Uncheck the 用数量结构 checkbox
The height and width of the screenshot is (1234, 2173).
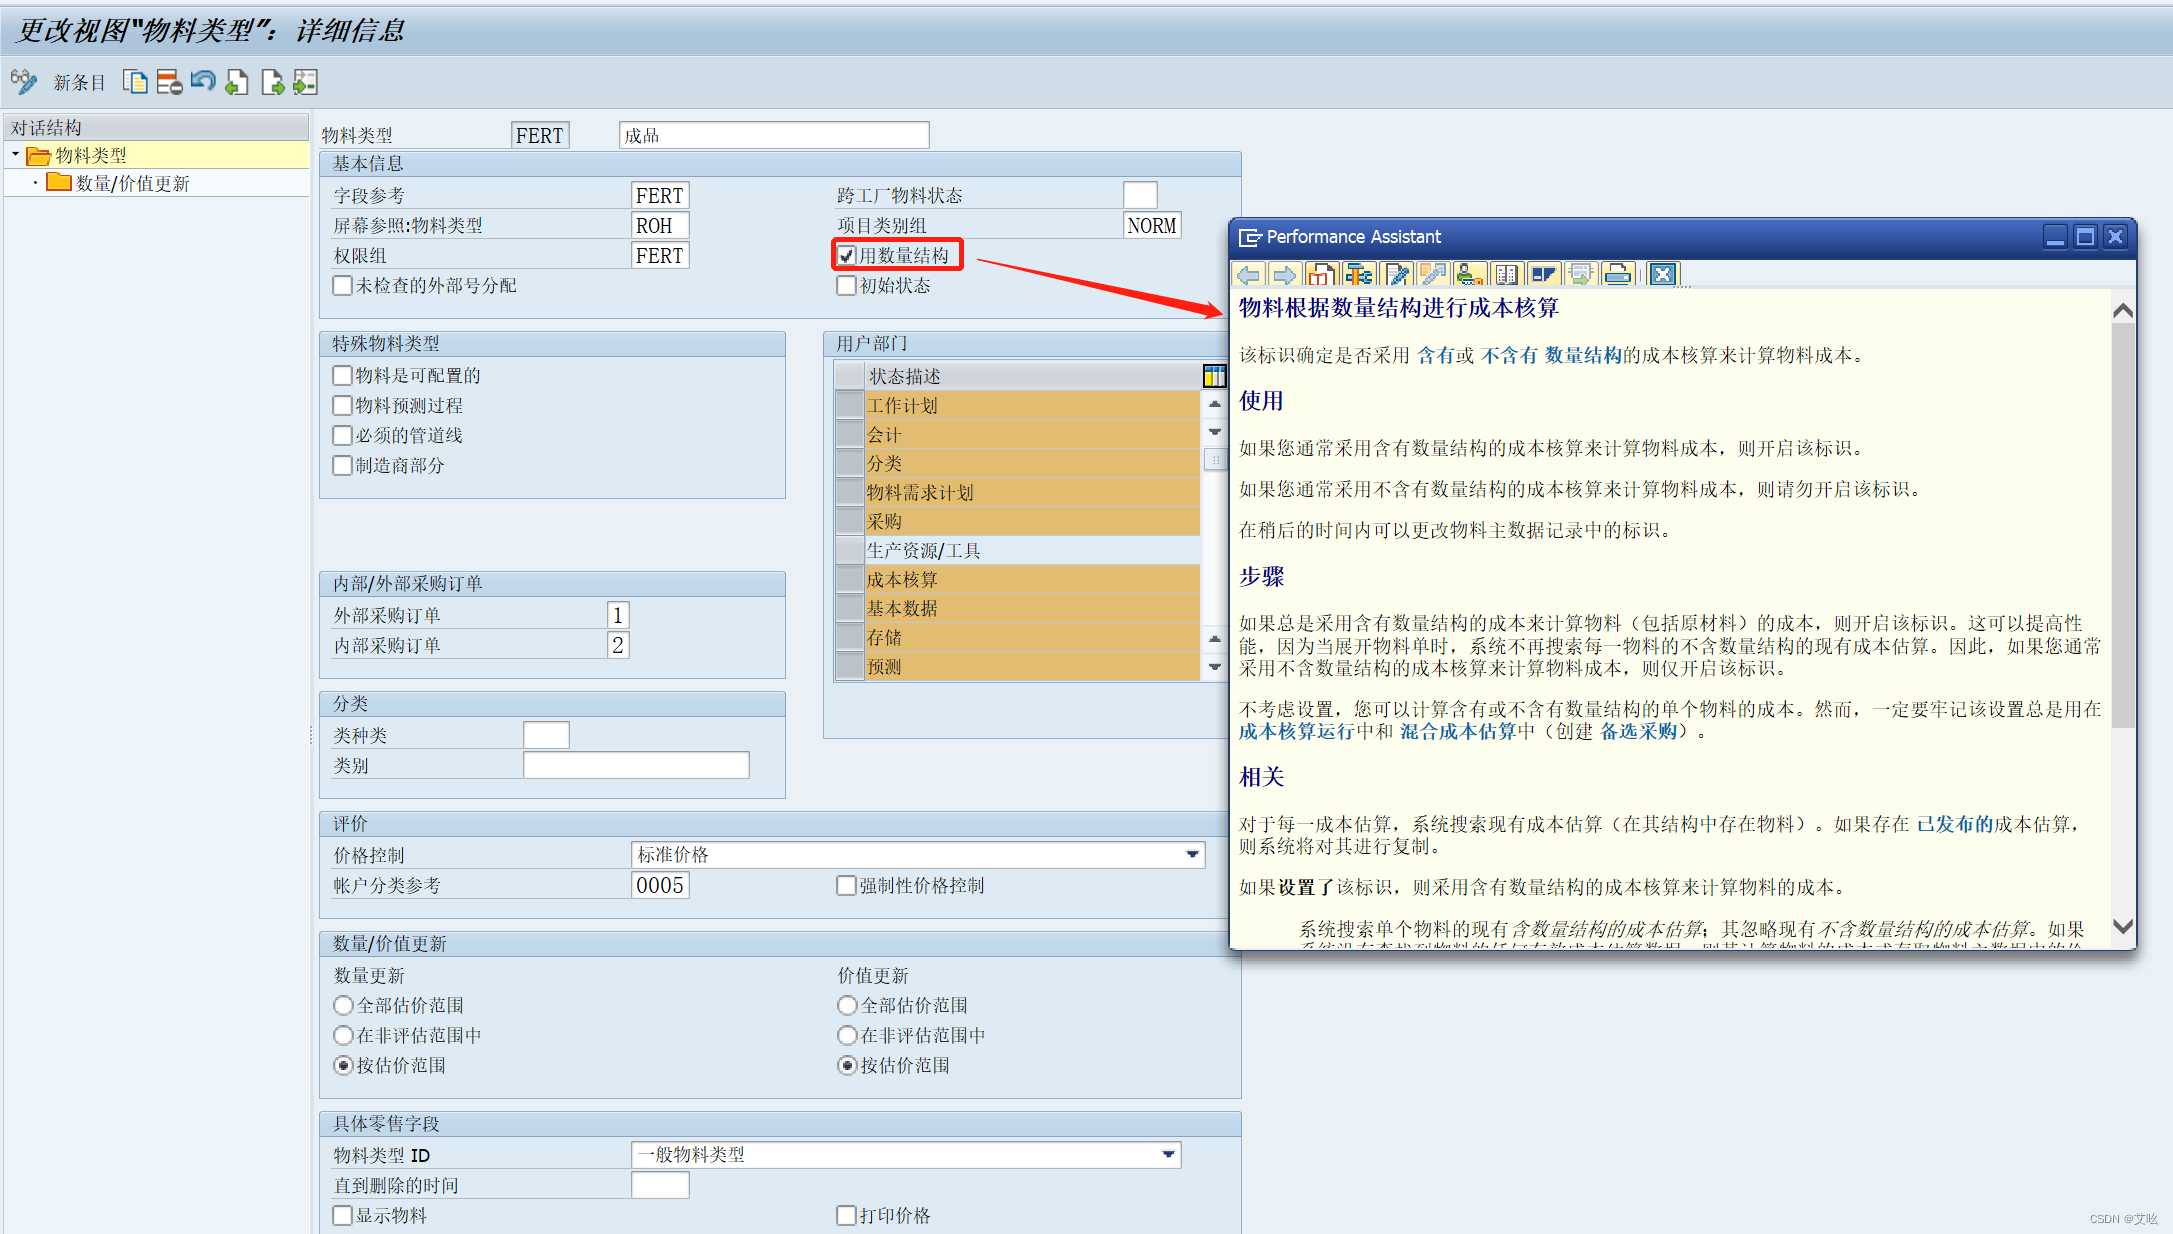point(847,255)
